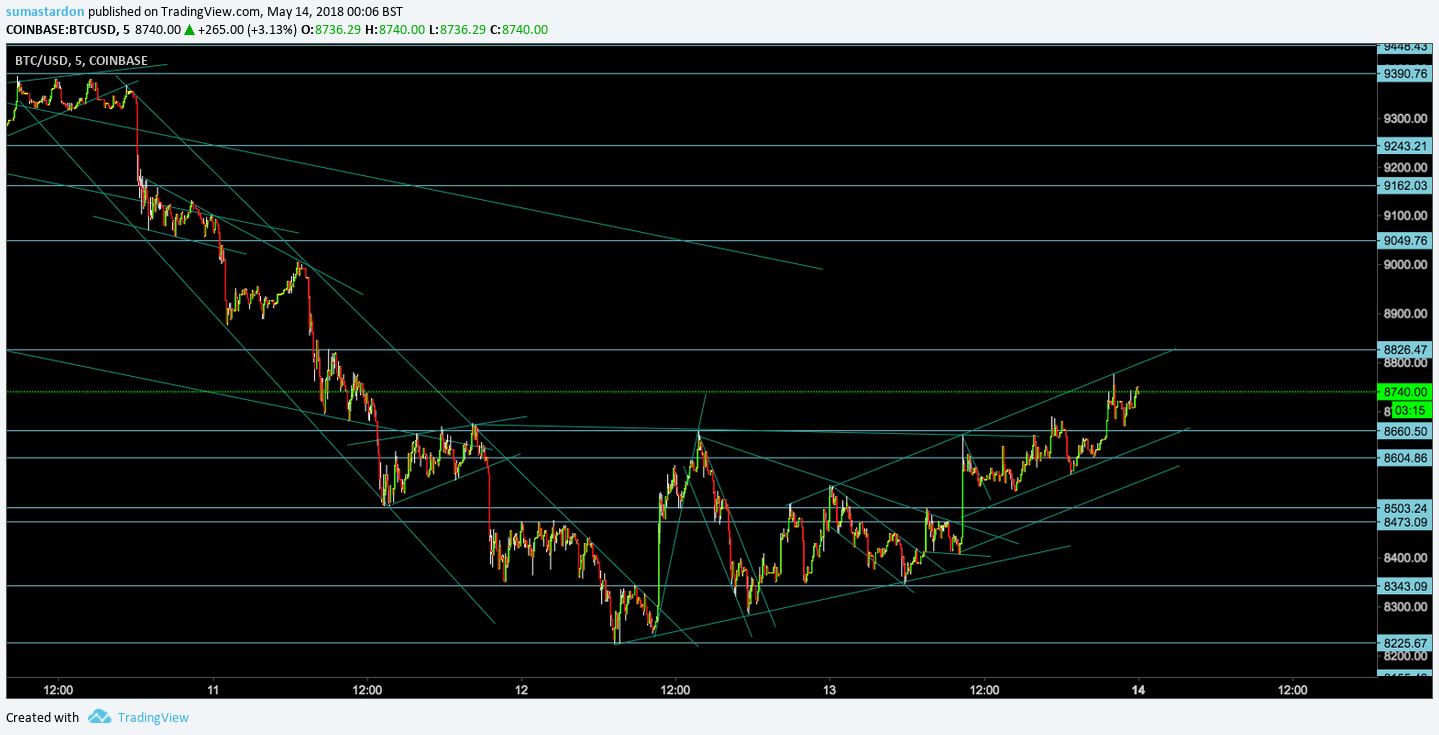Viewport: 1439px width, 735px height.
Task: Click the 03:15 bar countdown label
Action: (x=1411, y=411)
